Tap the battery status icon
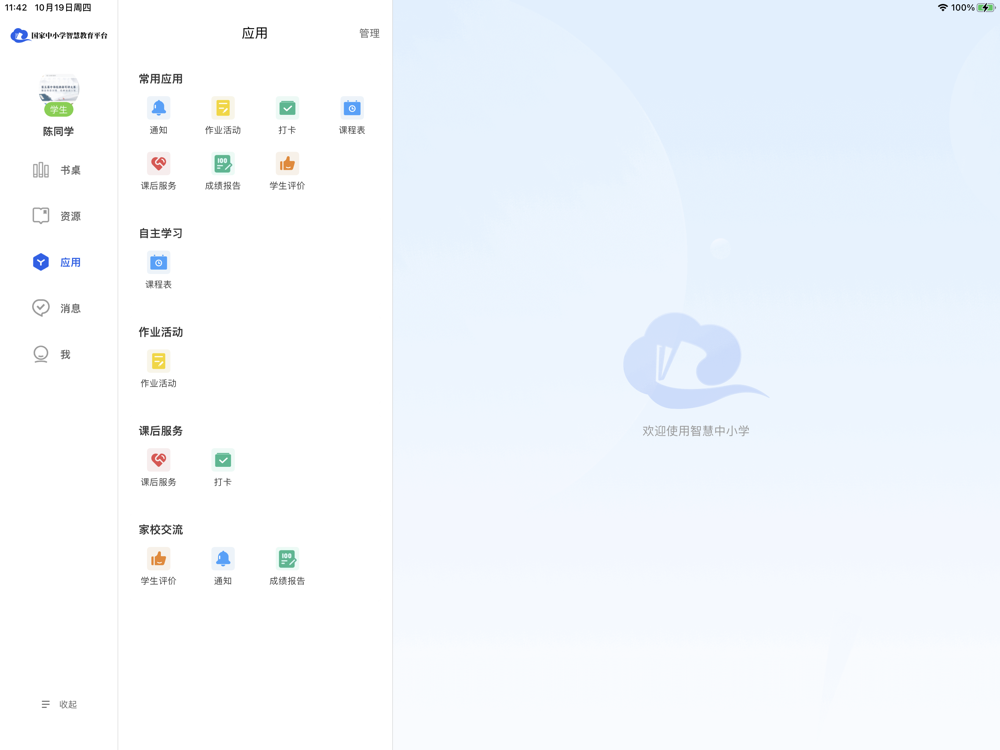The image size is (1000, 750). (986, 8)
